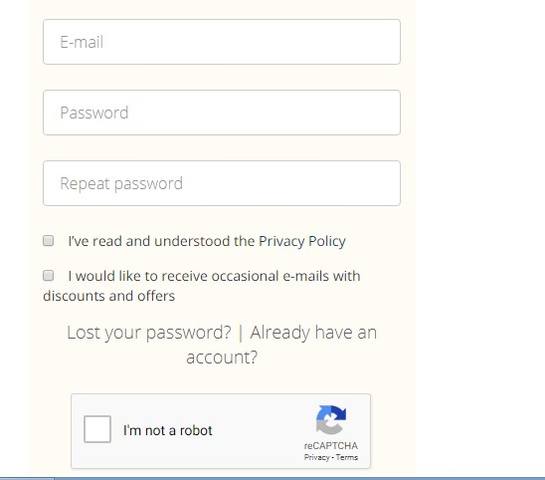This screenshot has width=545, height=480.
Task: Focus the Password input field
Action: (222, 113)
